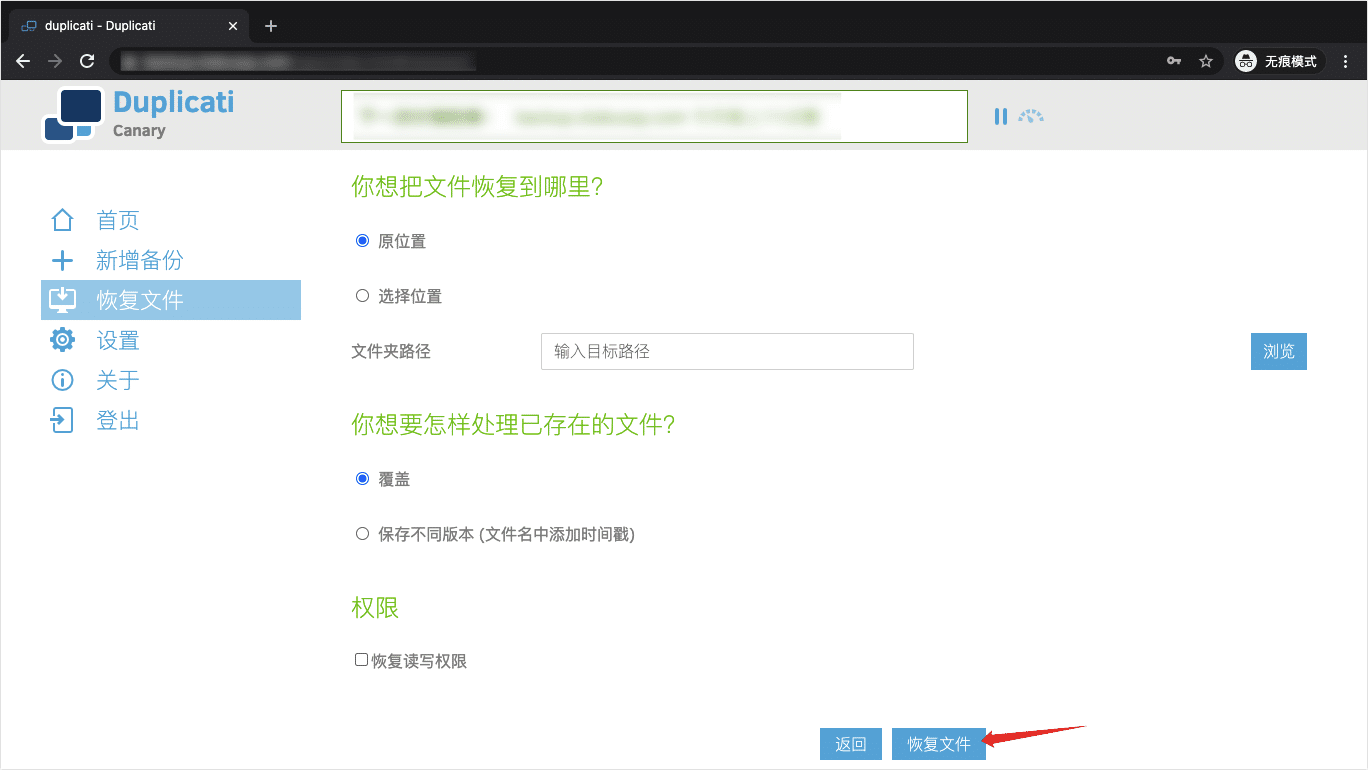This screenshot has width=1368, height=770.
Task: Click the 浏览 browse button
Action: tap(1279, 351)
